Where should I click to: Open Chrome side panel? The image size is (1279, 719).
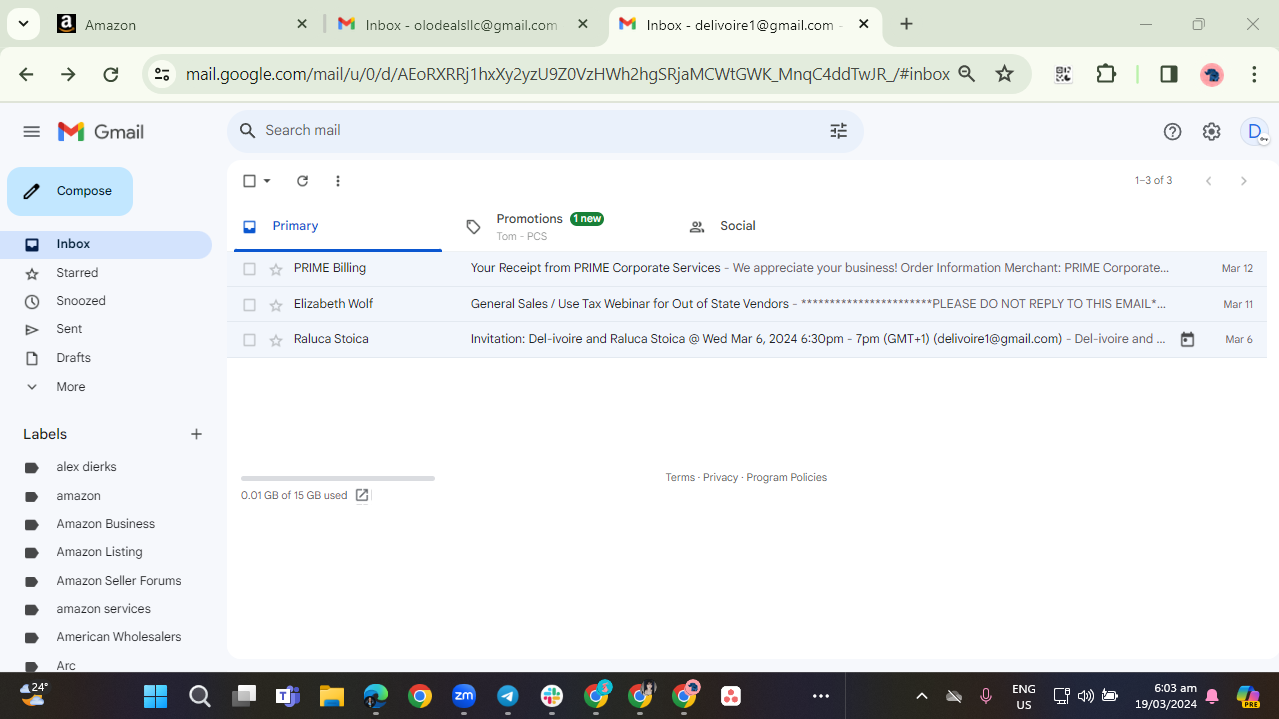click(x=1168, y=74)
